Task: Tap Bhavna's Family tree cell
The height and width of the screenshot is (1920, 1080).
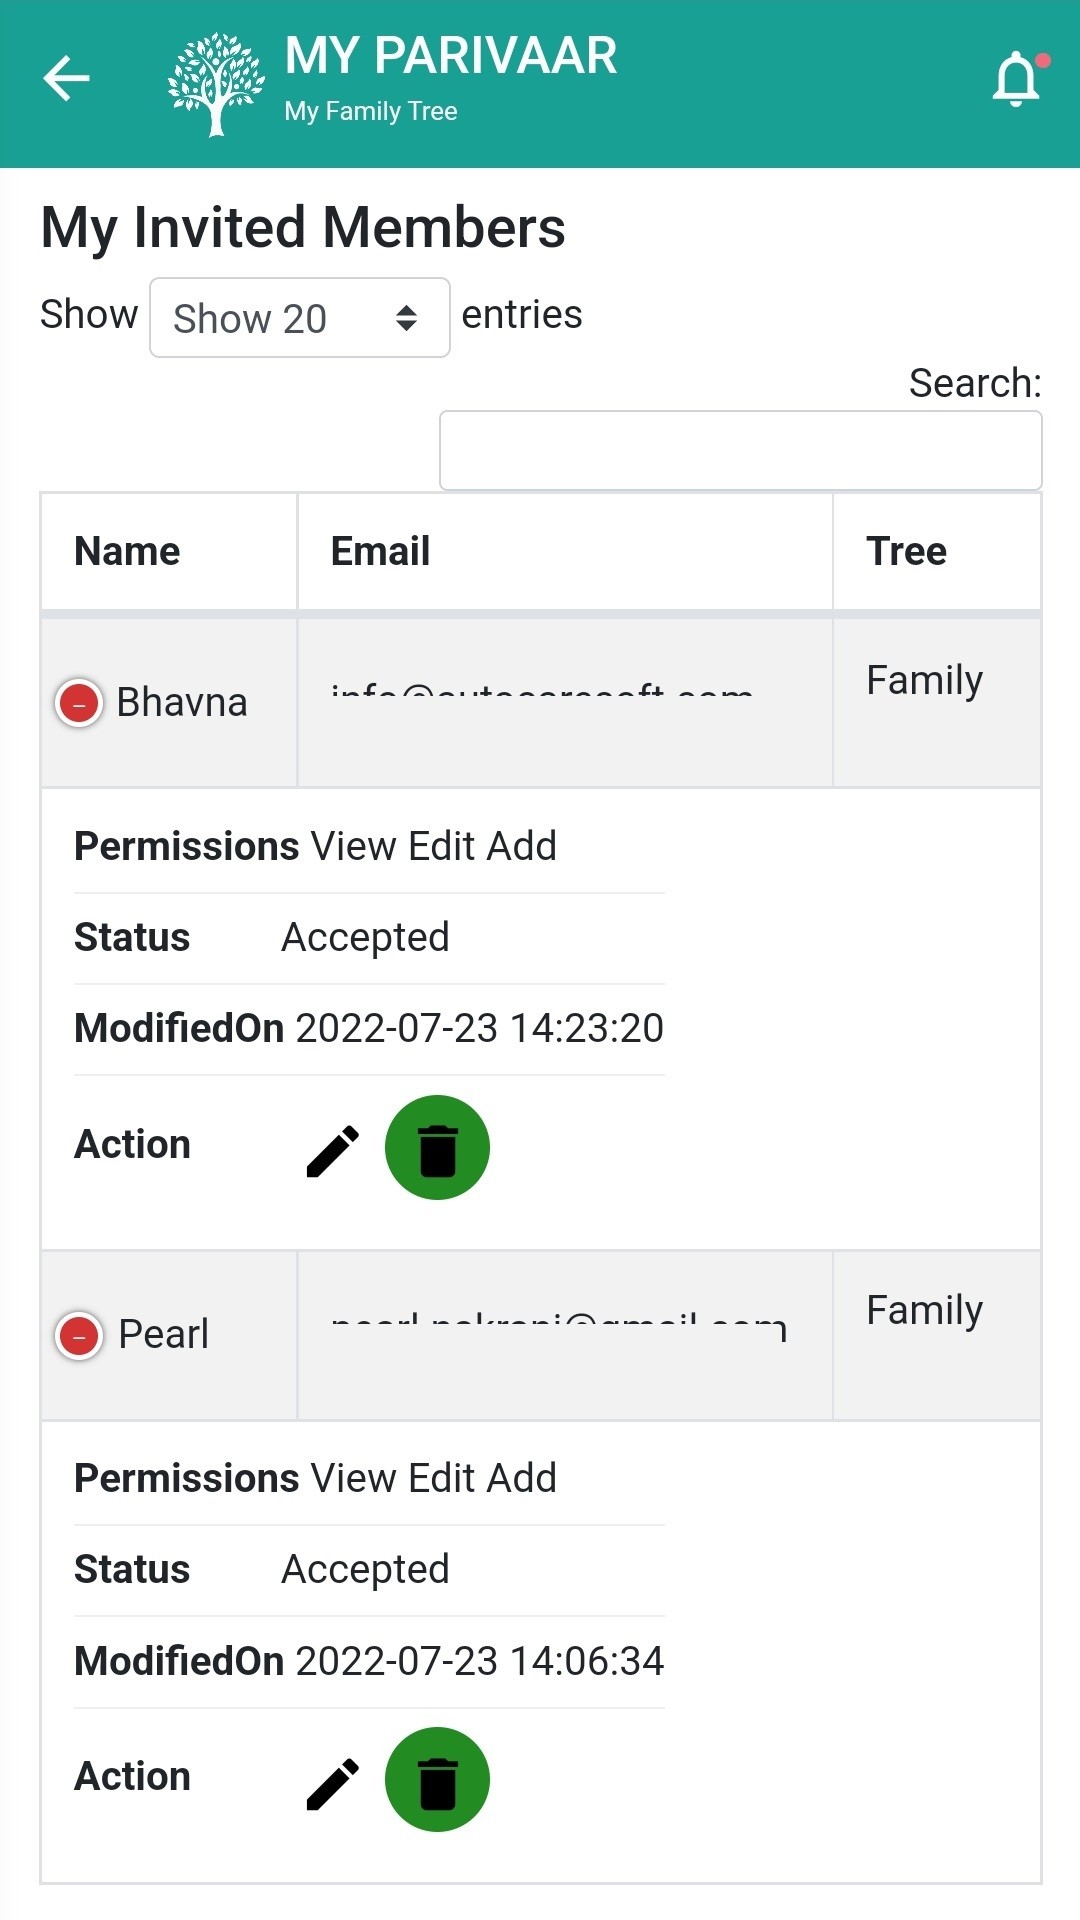Action: pyautogui.click(x=924, y=680)
